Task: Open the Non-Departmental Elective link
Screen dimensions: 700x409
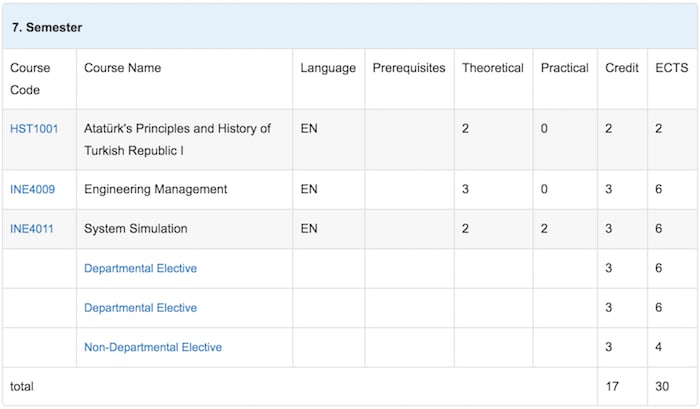Action: (153, 347)
